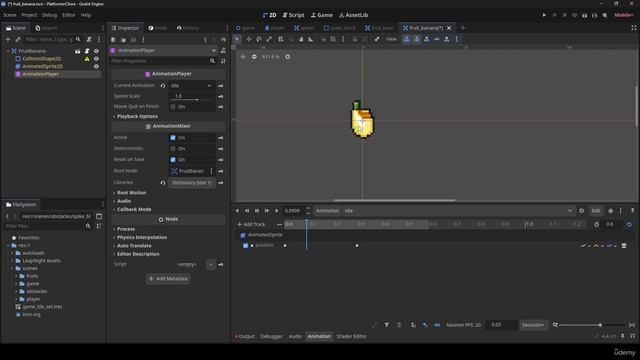Click the Add Child Node plus icon
Image resolution: width=640 pixels, height=360 pixels.
click(8, 40)
